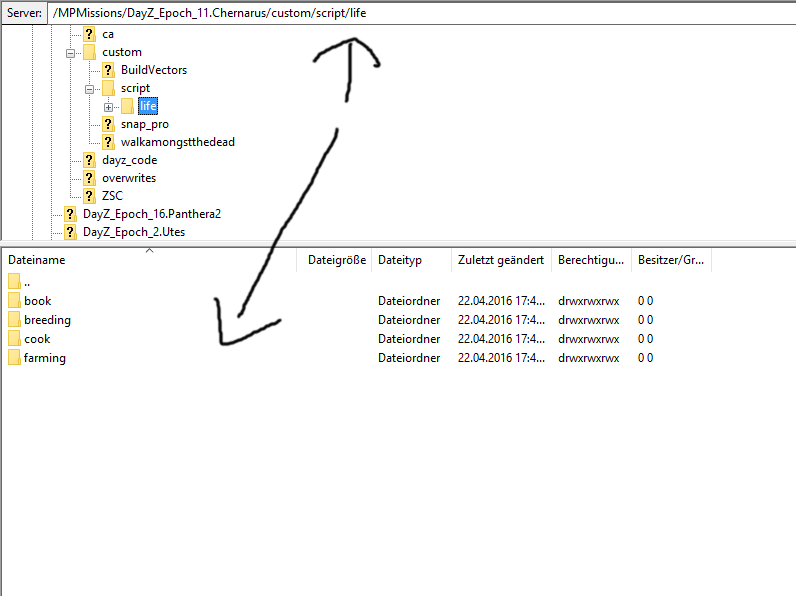Viewport: 796px width, 596px height.
Task: Click folder icon of parent directory row
Action: pyautogui.click(x=14, y=281)
